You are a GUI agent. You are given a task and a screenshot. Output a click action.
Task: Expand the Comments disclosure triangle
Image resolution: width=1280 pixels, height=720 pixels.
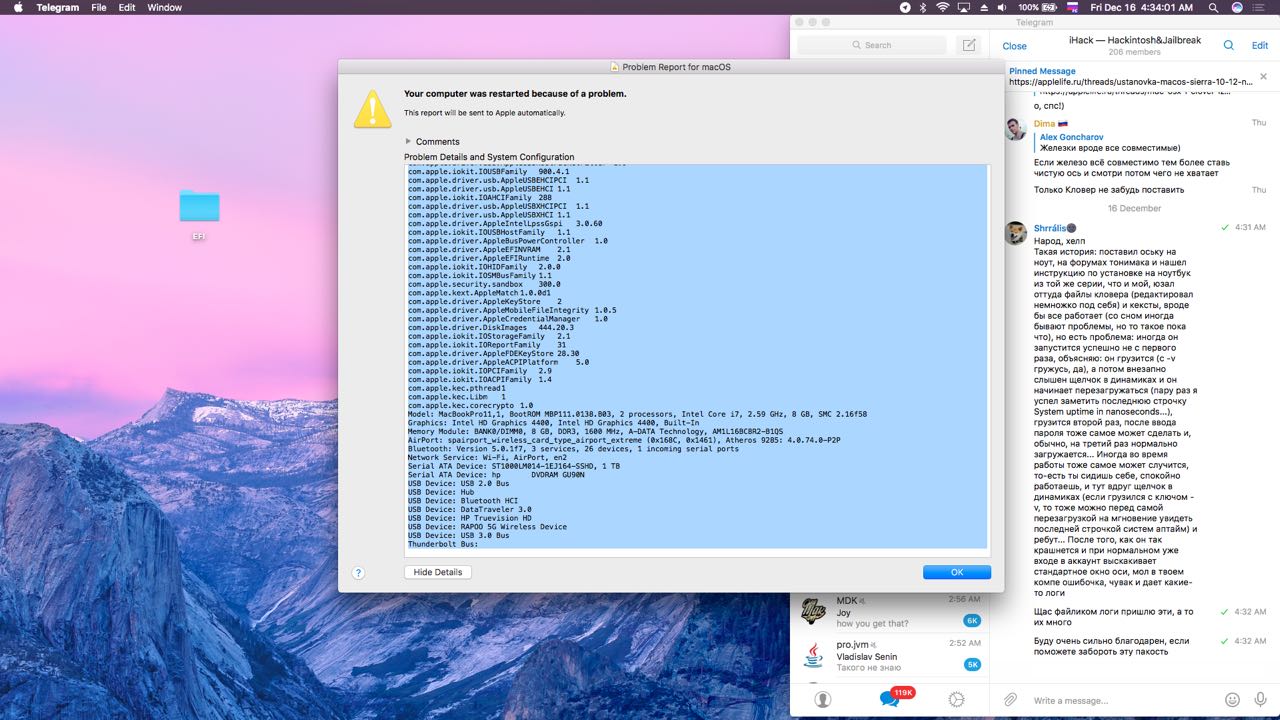click(x=408, y=142)
